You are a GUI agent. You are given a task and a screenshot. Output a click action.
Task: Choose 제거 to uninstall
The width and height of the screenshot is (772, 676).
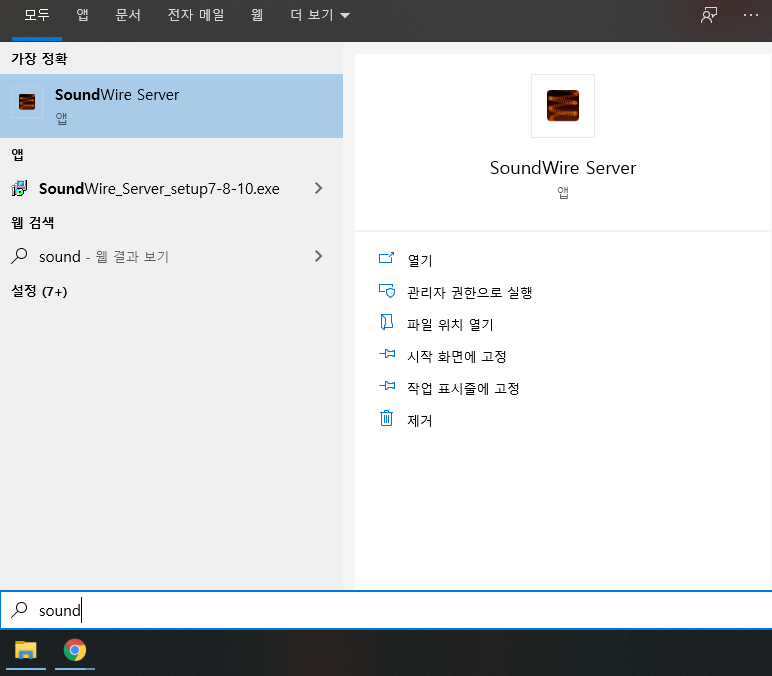(x=419, y=420)
